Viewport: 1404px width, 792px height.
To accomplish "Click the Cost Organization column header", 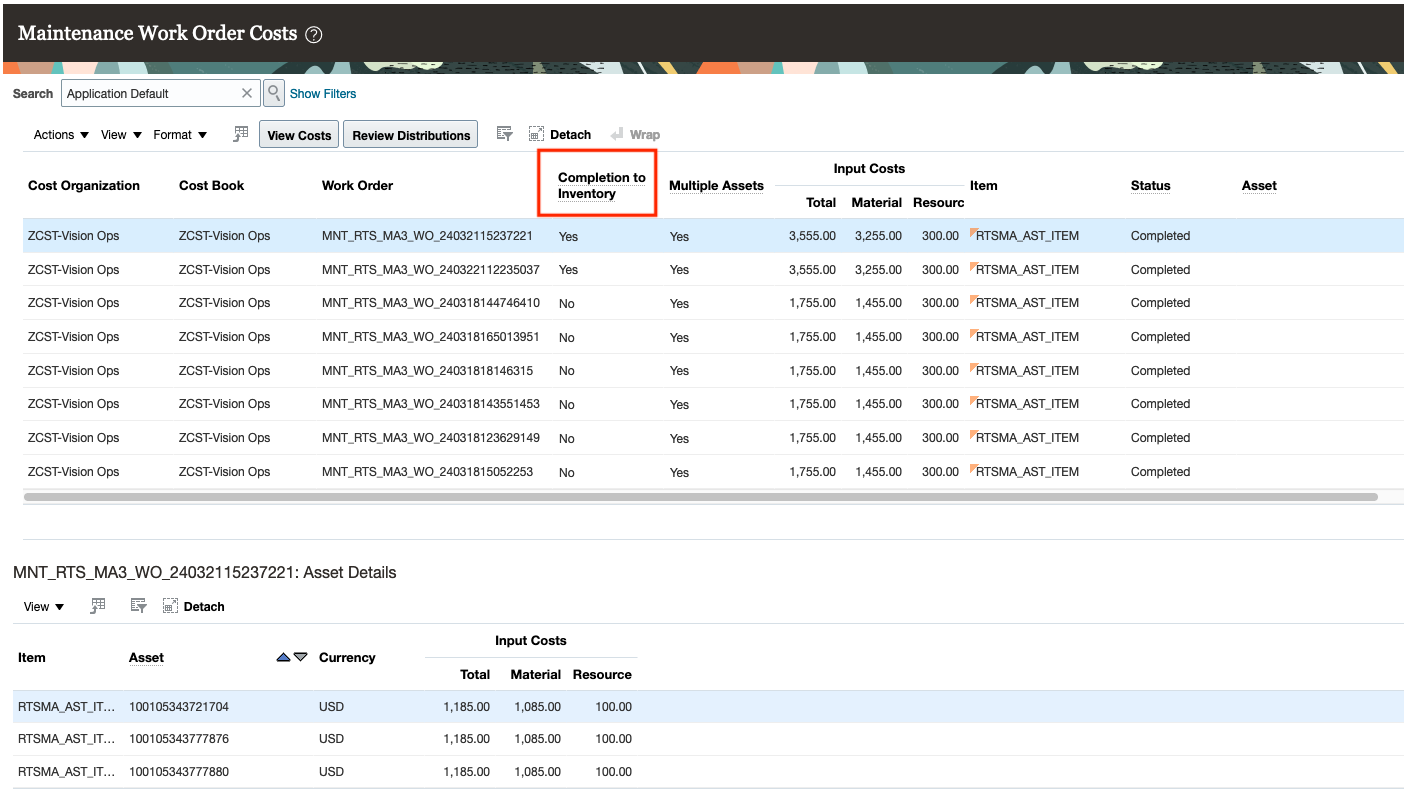I will [x=84, y=185].
